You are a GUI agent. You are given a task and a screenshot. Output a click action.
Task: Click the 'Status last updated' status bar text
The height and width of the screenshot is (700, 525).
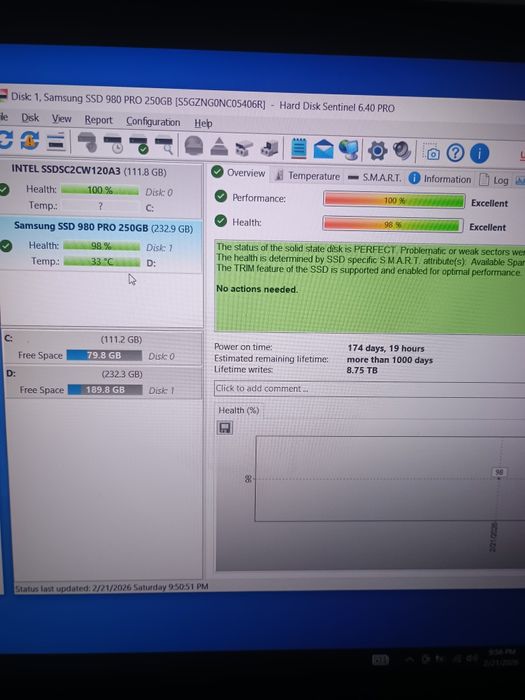(x=112, y=588)
